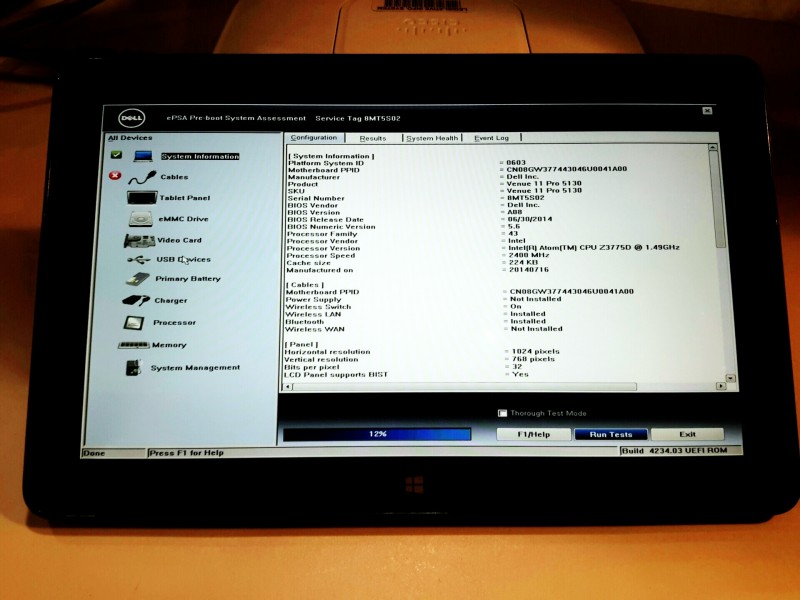Click the [ Panel ] section header
The height and width of the screenshot is (600, 800).
pos(301,344)
